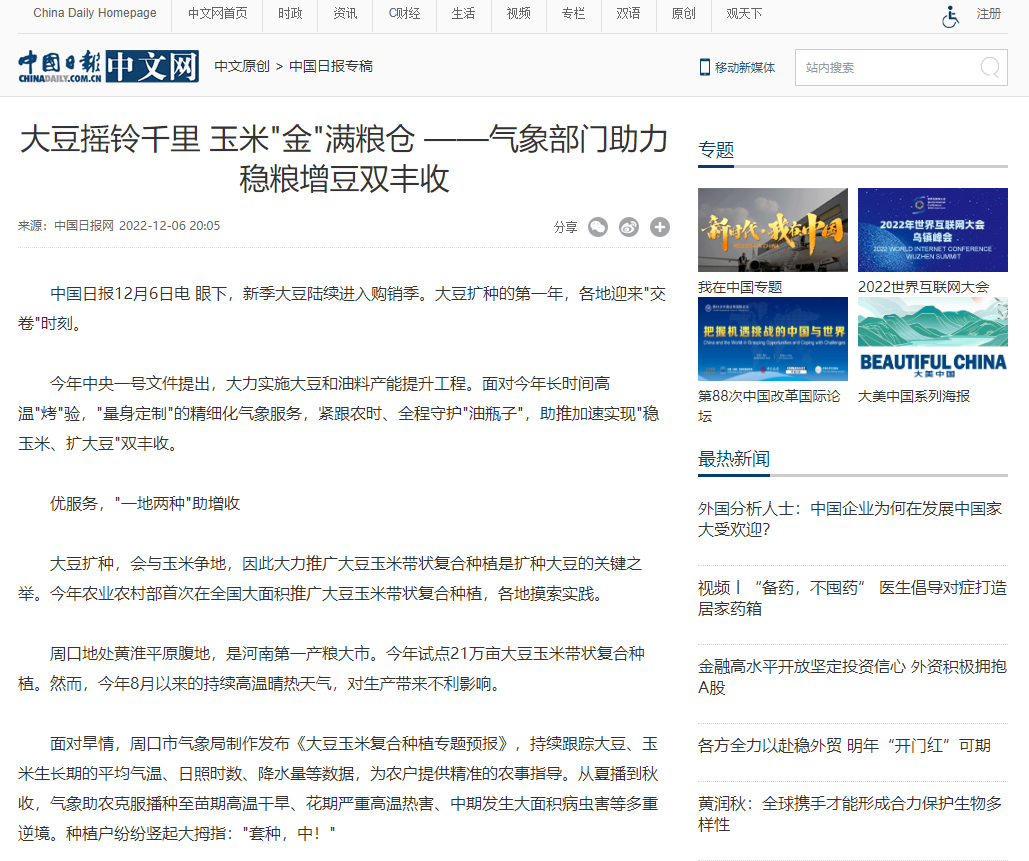The width and height of the screenshot is (1029, 861).
Task: Open the C财经 navigation item
Action: click(404, 14)
